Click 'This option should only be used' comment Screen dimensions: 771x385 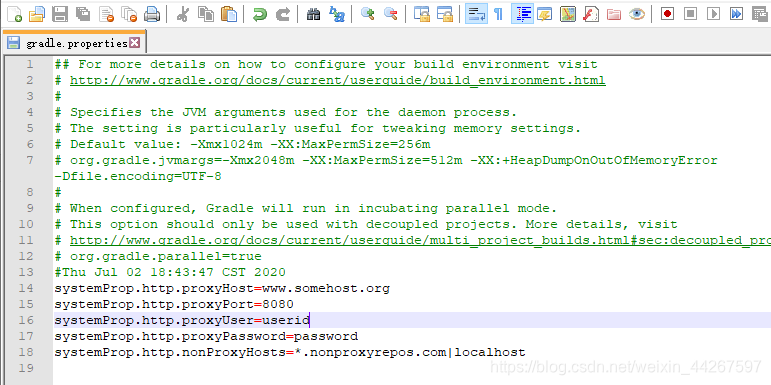[x=366, y=225]
